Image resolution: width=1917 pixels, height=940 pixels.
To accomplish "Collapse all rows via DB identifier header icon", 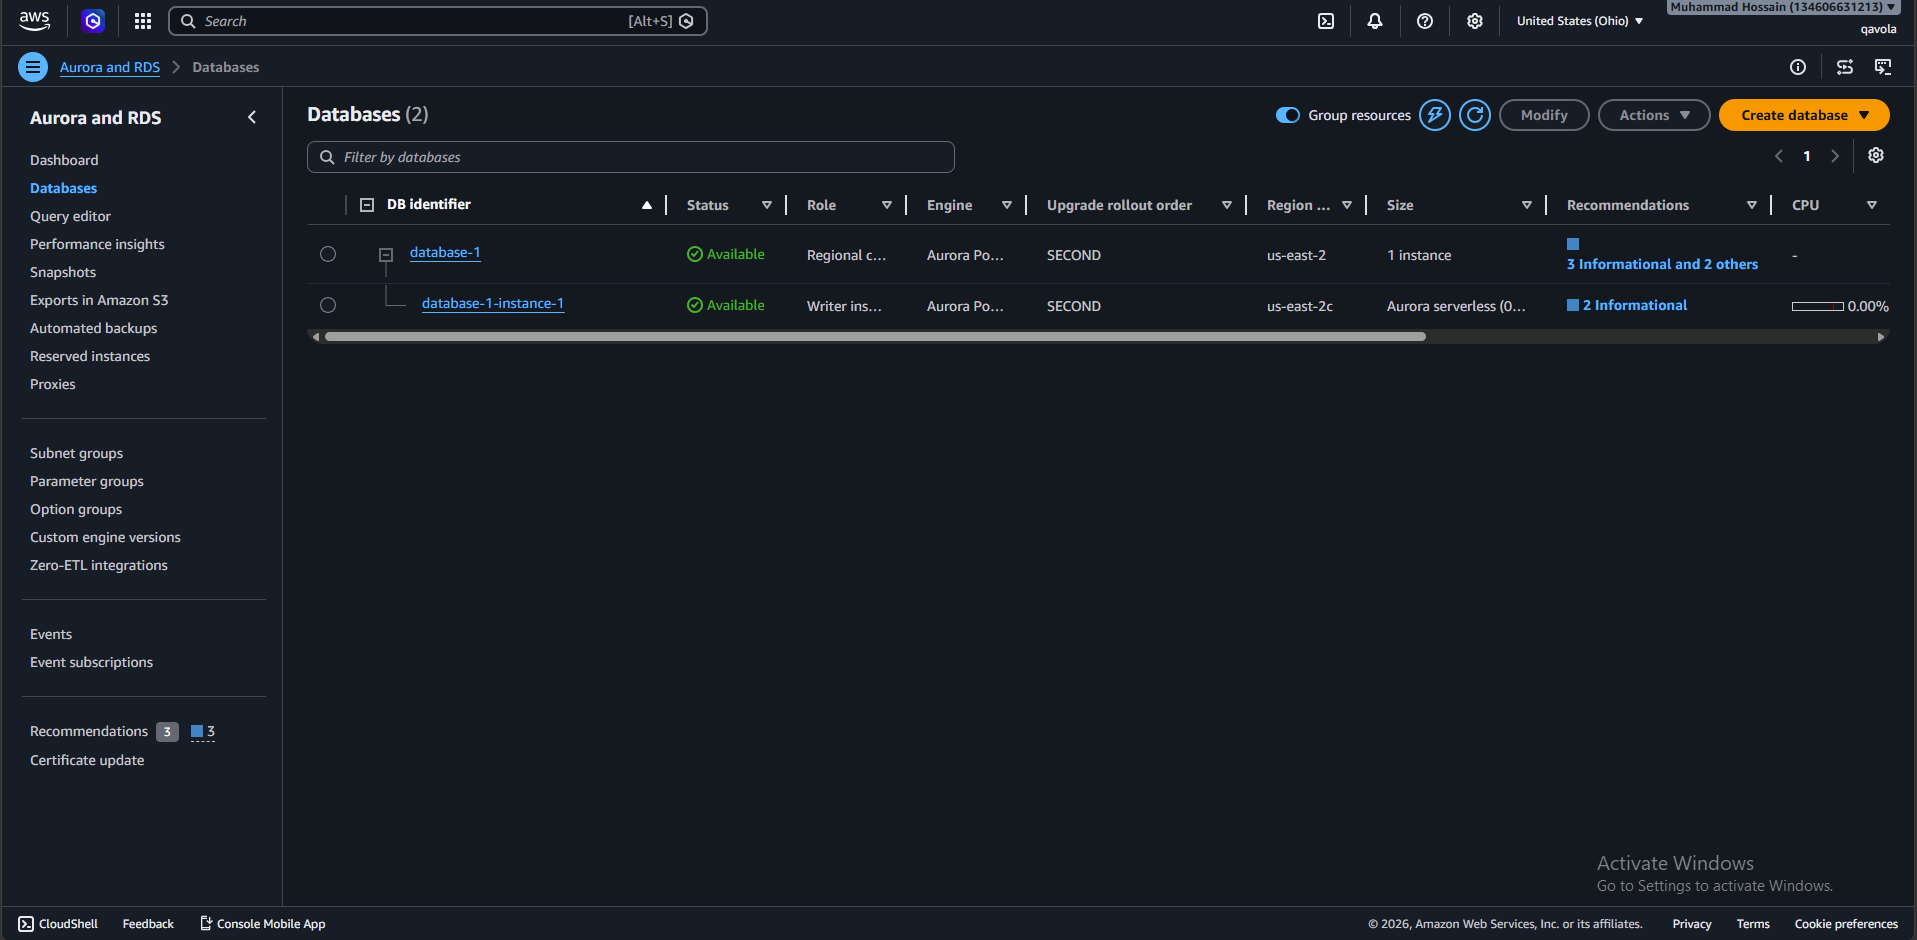I will click(x=367, y=205).
